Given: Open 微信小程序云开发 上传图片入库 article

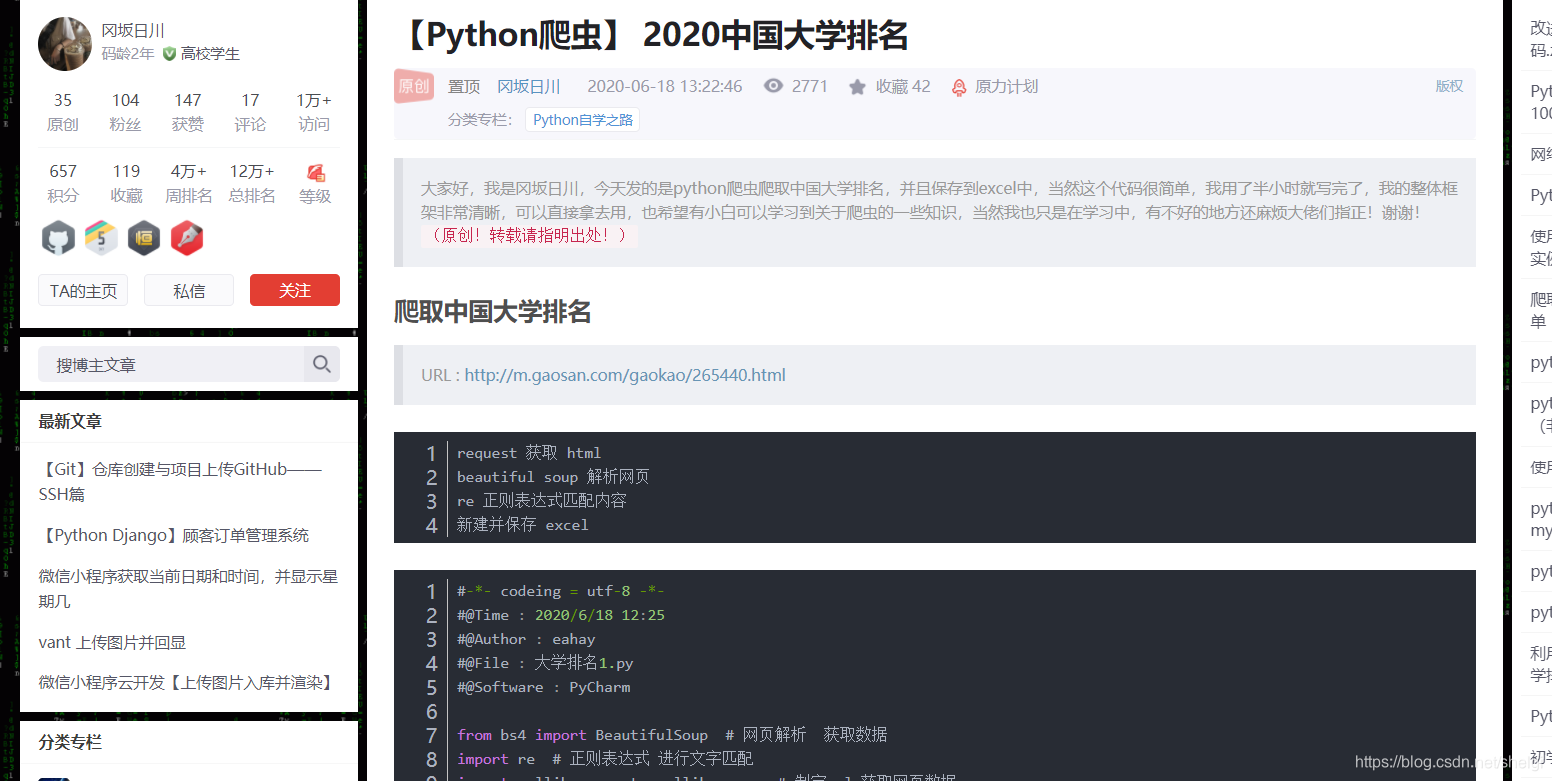Looking at the screenshot, I should pos(185,682).
